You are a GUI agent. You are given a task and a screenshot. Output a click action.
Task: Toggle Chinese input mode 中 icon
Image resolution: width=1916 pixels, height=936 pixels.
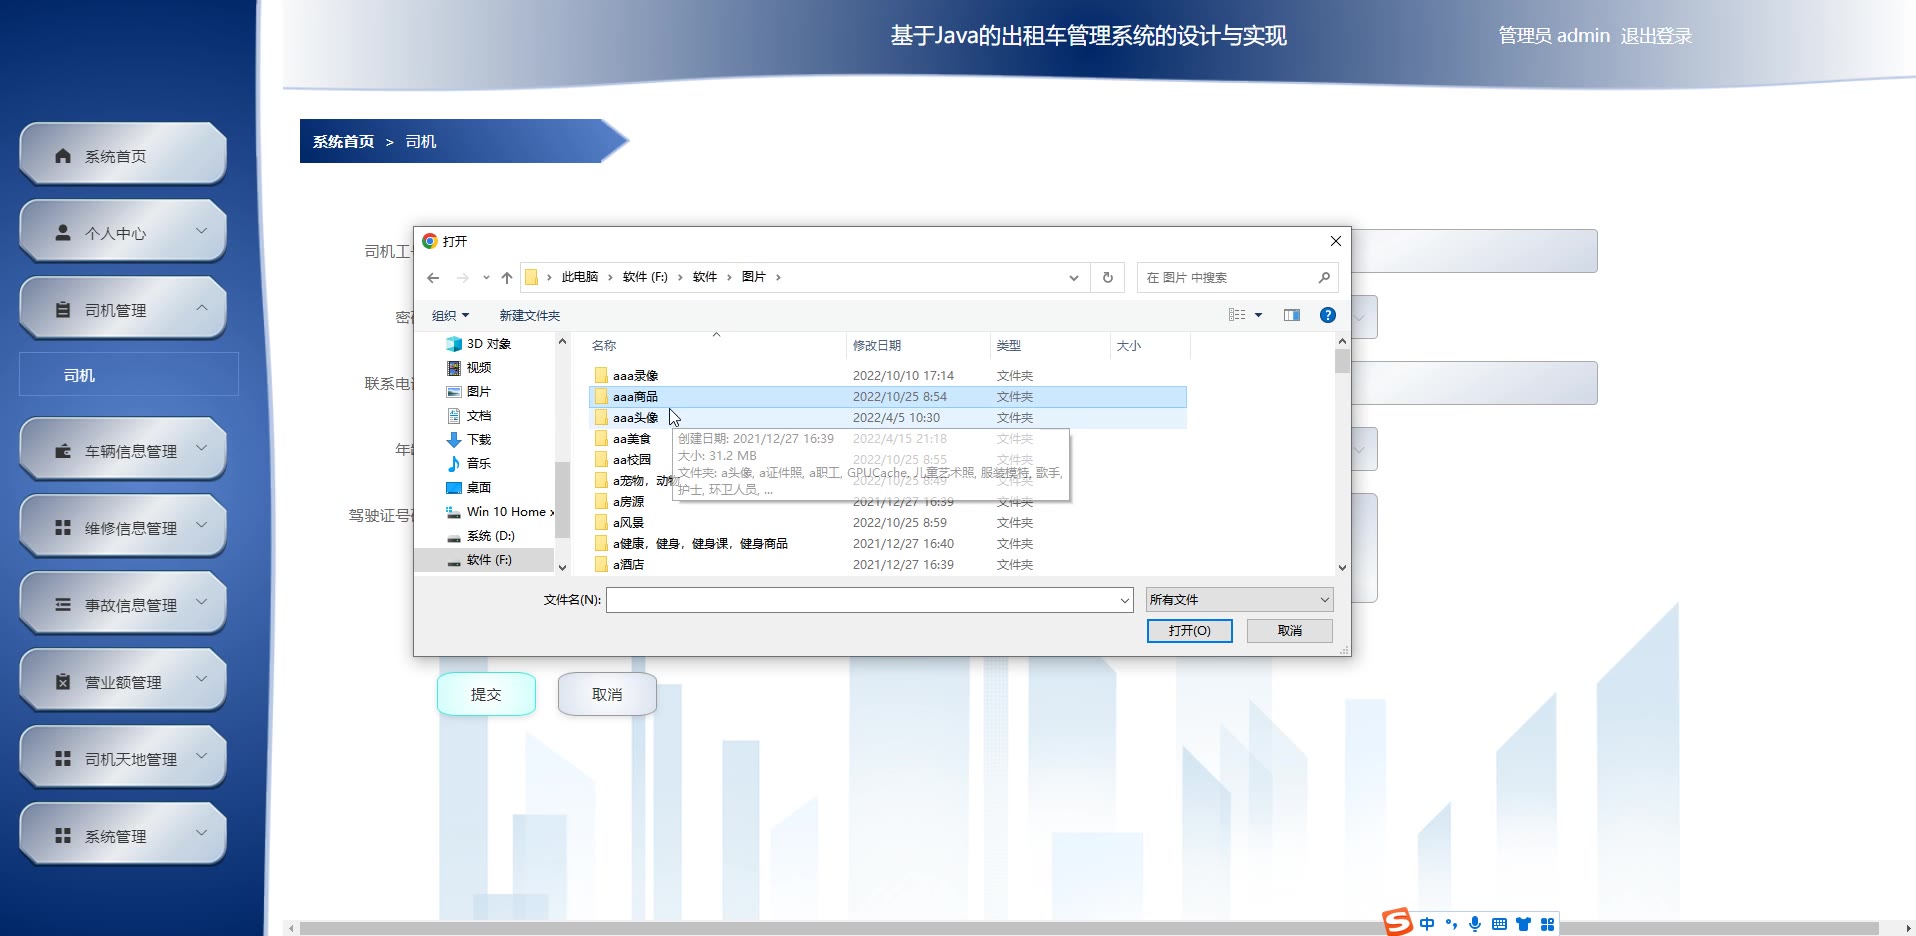point(1427,924)
